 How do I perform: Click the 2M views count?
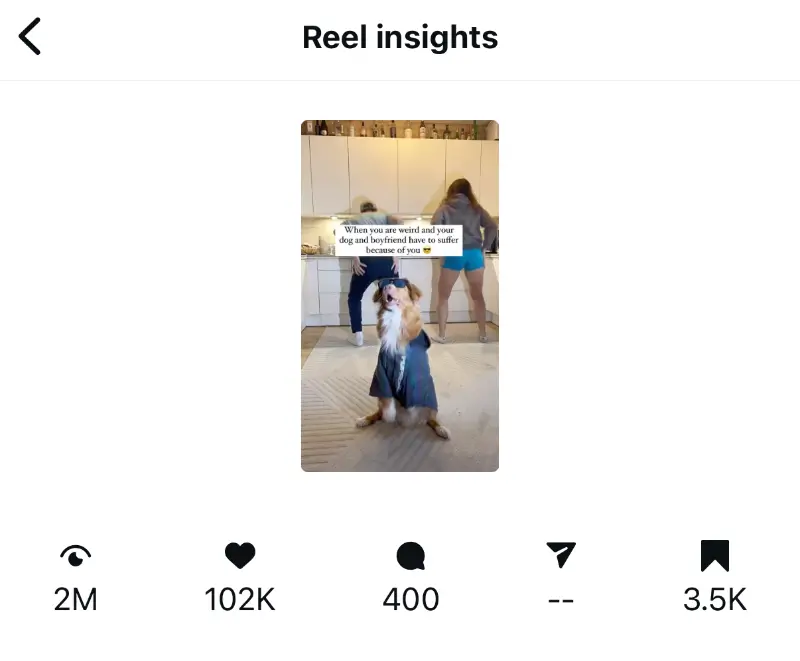tap(76, 599)
